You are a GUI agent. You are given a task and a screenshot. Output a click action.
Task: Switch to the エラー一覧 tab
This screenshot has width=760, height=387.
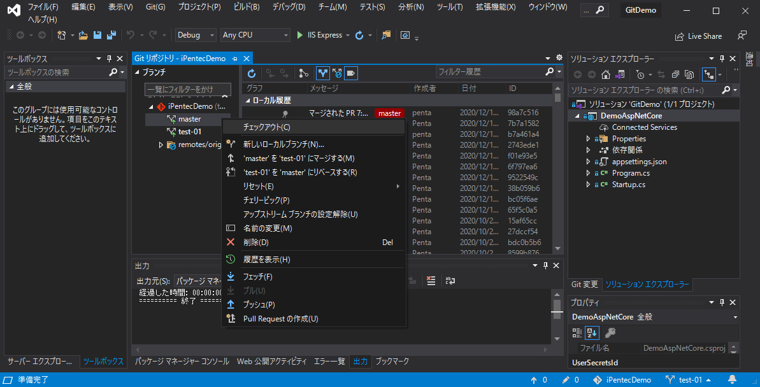pos(329,361)
